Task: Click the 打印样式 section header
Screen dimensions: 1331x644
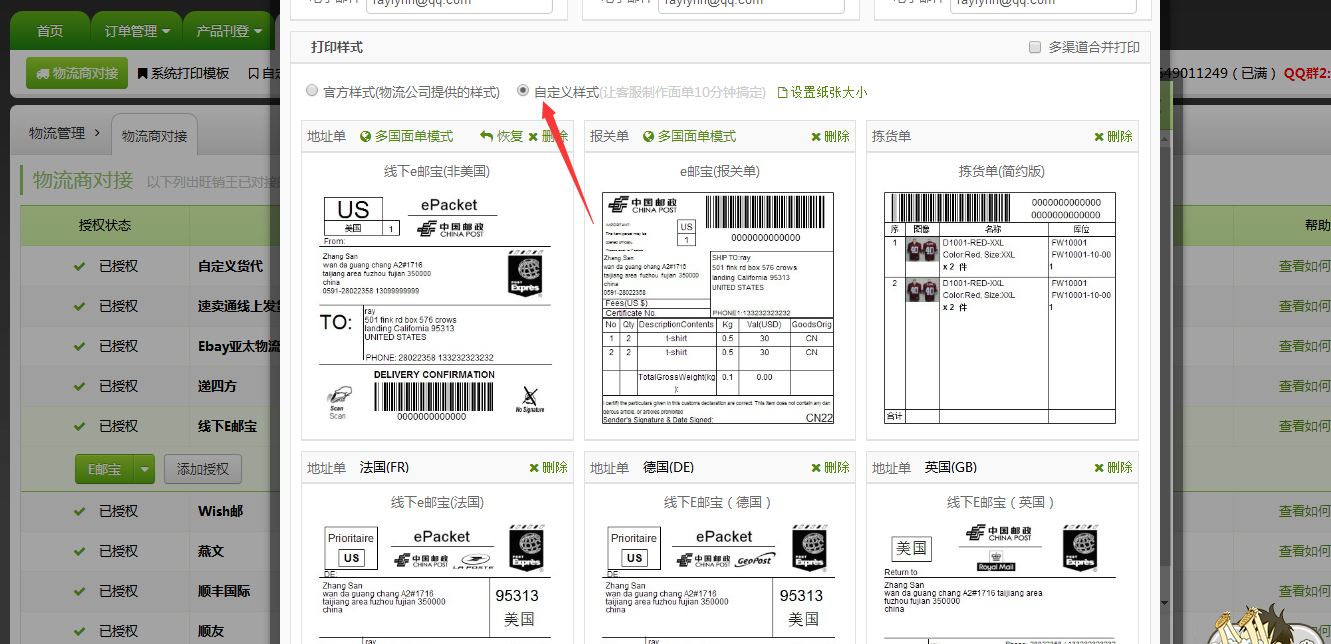Action: point(337,47)
